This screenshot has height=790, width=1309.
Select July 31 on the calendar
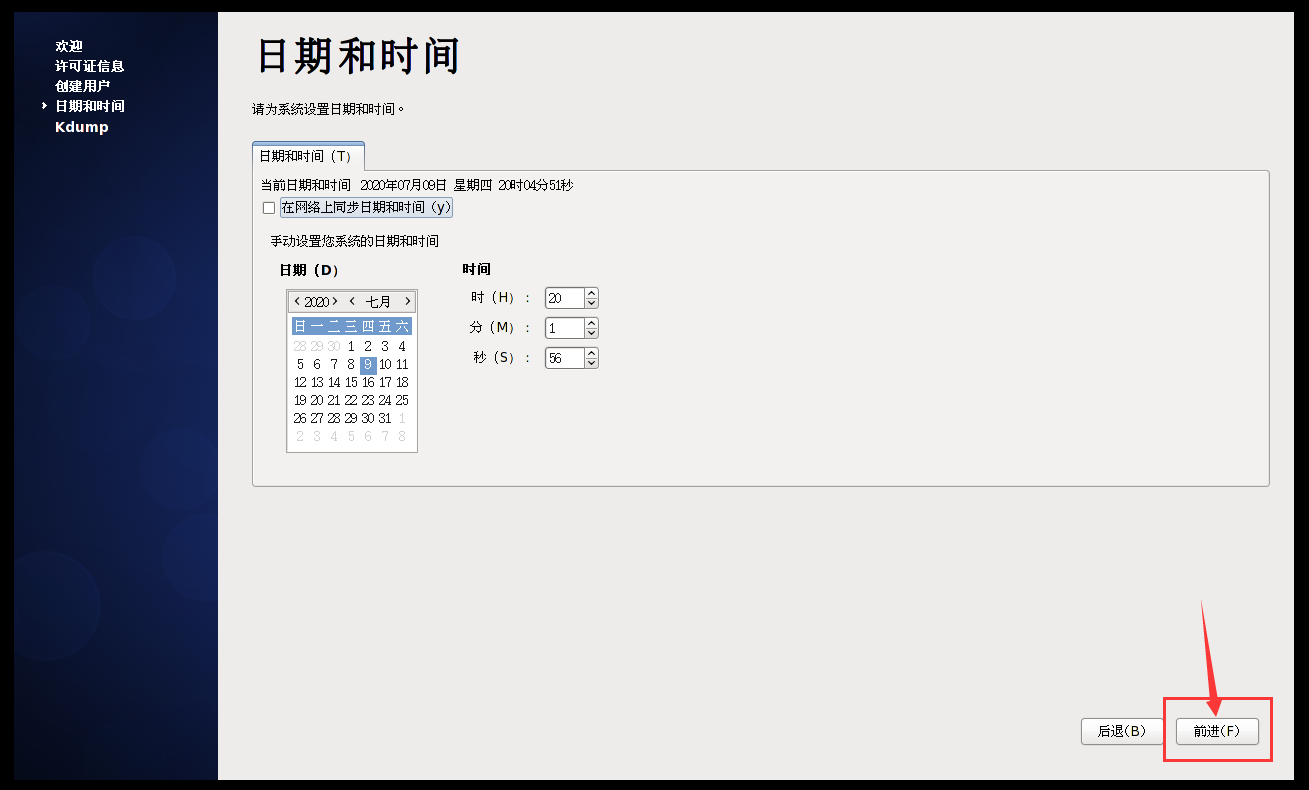pos(385,418)
